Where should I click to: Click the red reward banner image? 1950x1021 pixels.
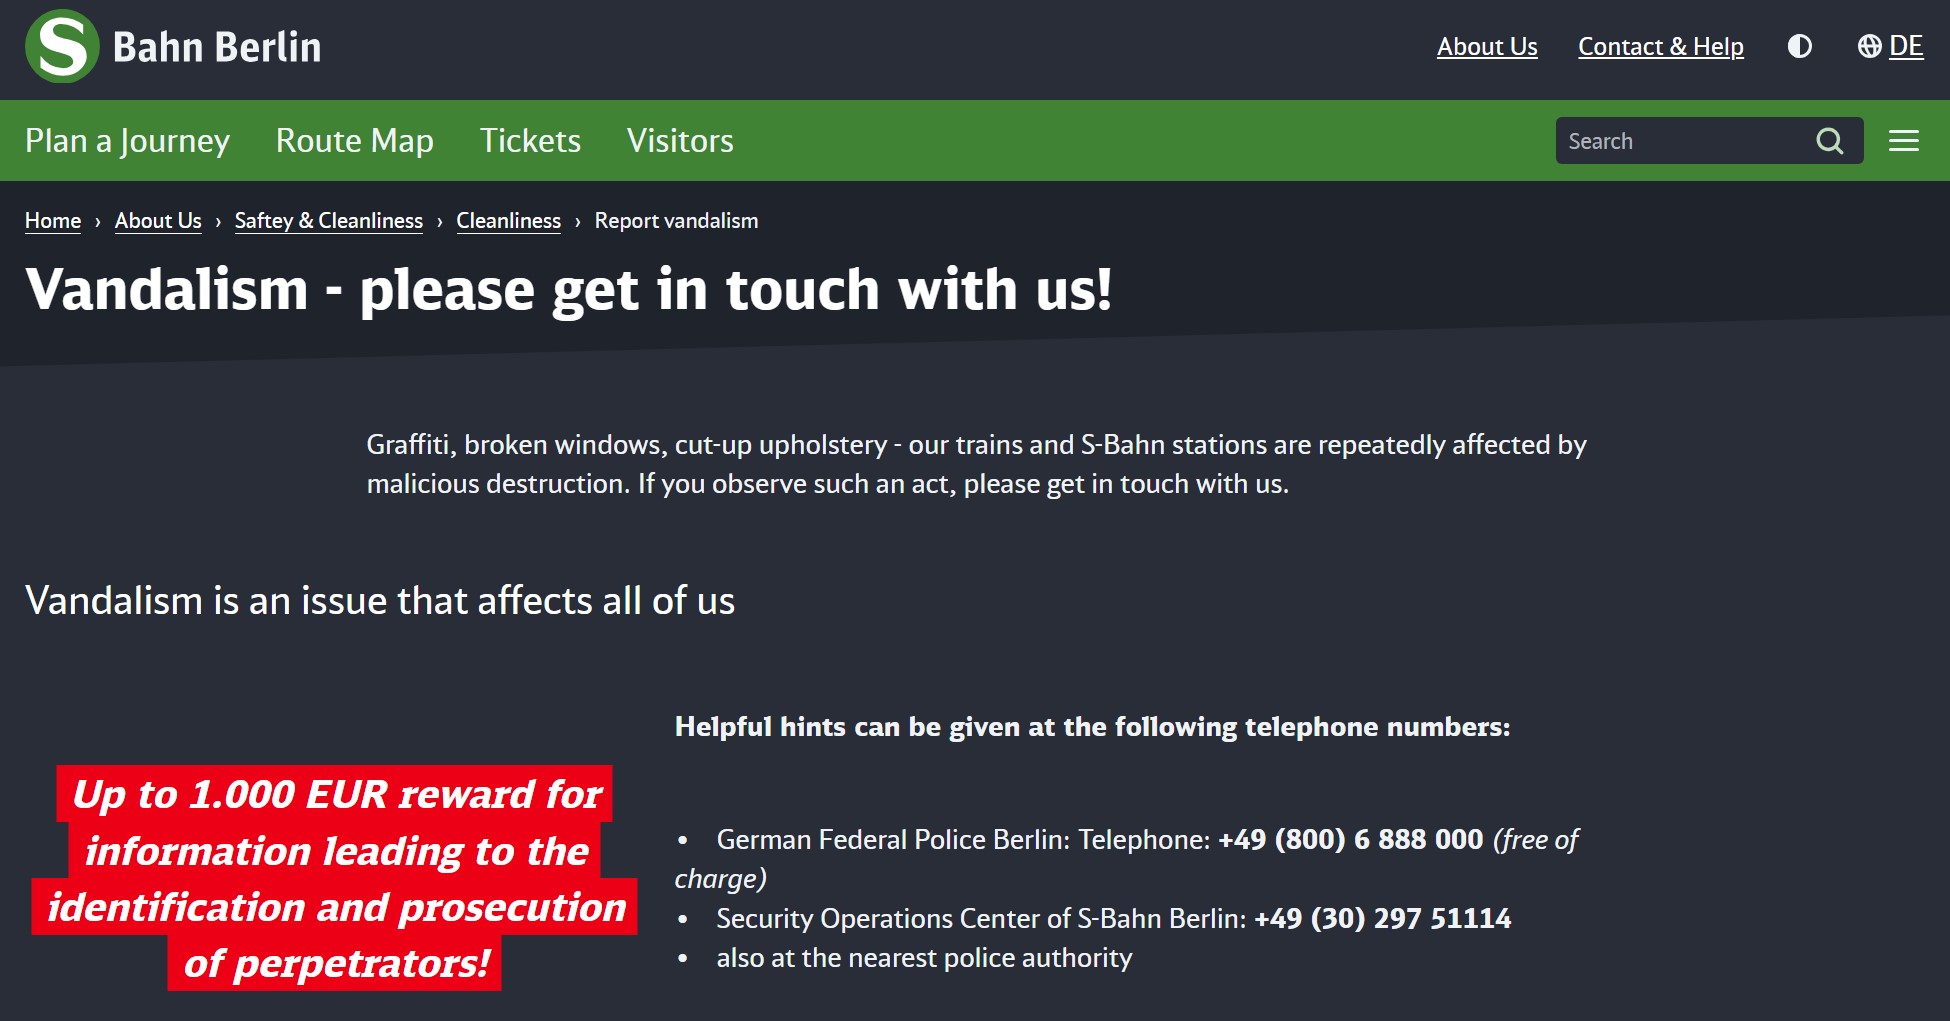click(335, 878)
